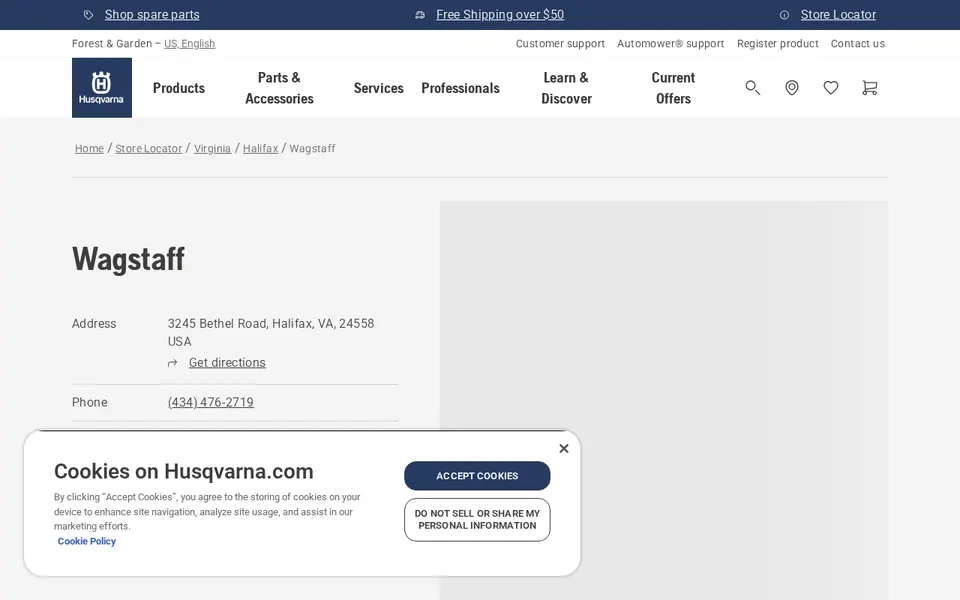This screenshot has height=600, width=960.
Task: Open the Cookie Policy link
Action: click(x=86, y=541)
